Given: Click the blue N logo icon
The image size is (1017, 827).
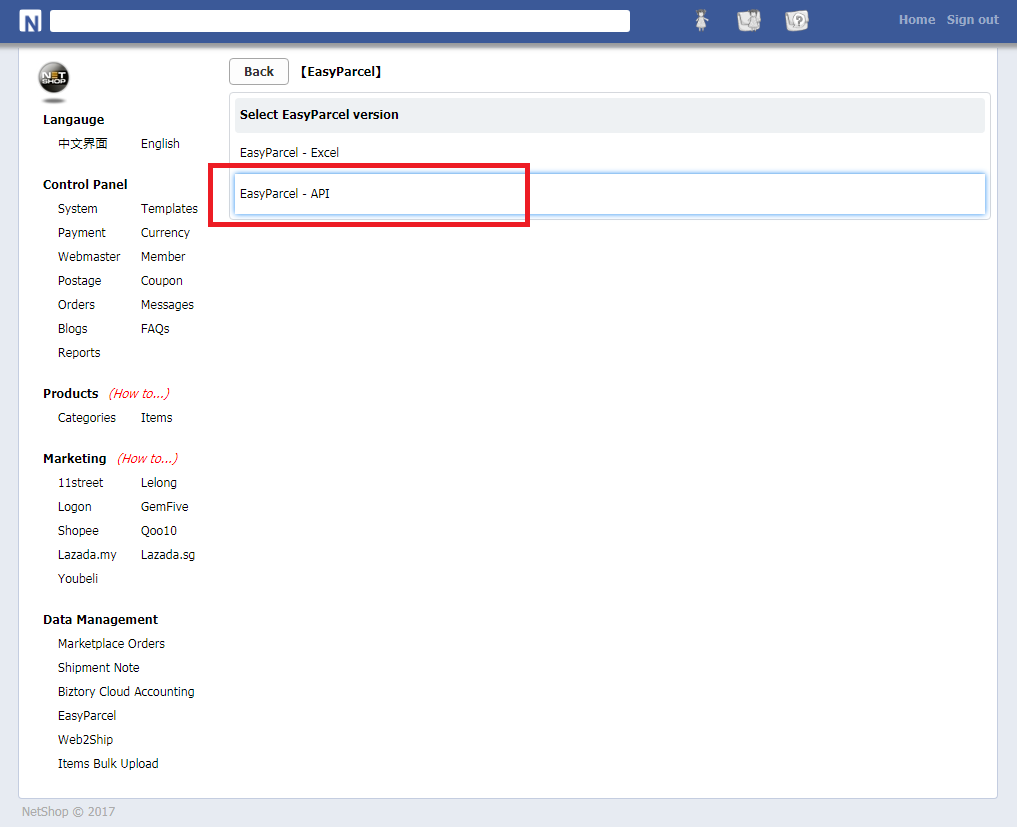Looking at the screenshot, I should point(30,21).
